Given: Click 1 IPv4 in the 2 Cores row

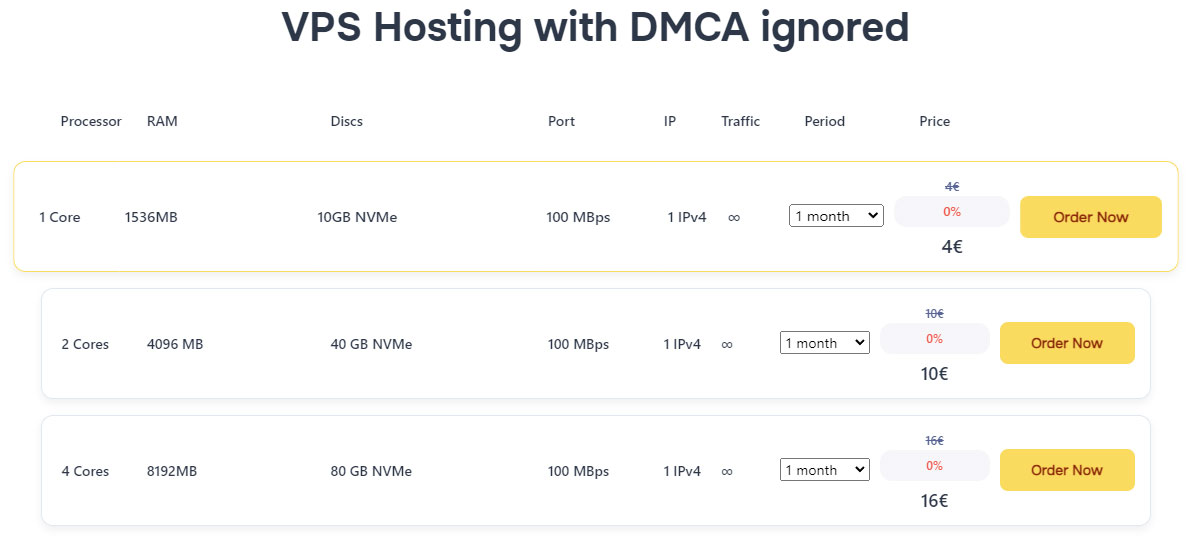Looking at the screenshot, I should click(x=682, y=344).
